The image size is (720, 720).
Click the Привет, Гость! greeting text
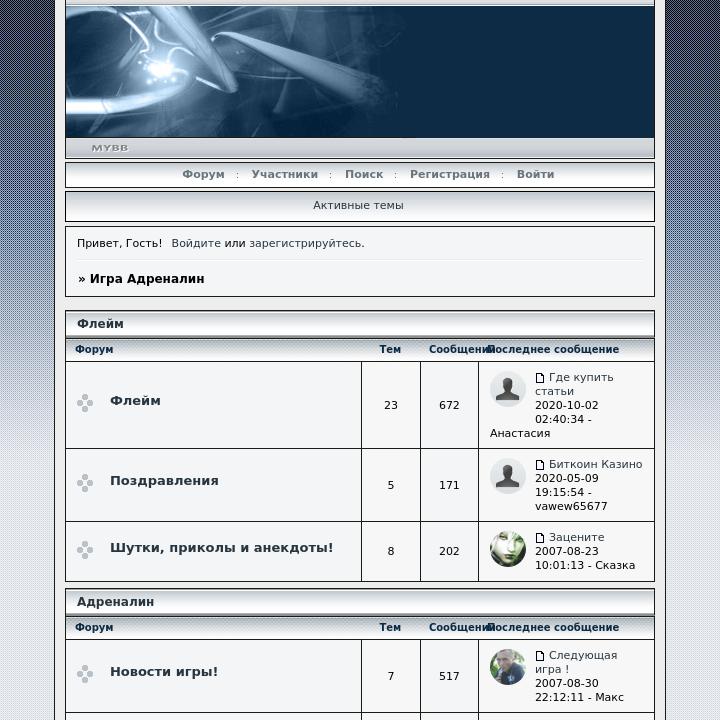click(x=119, y=243)
